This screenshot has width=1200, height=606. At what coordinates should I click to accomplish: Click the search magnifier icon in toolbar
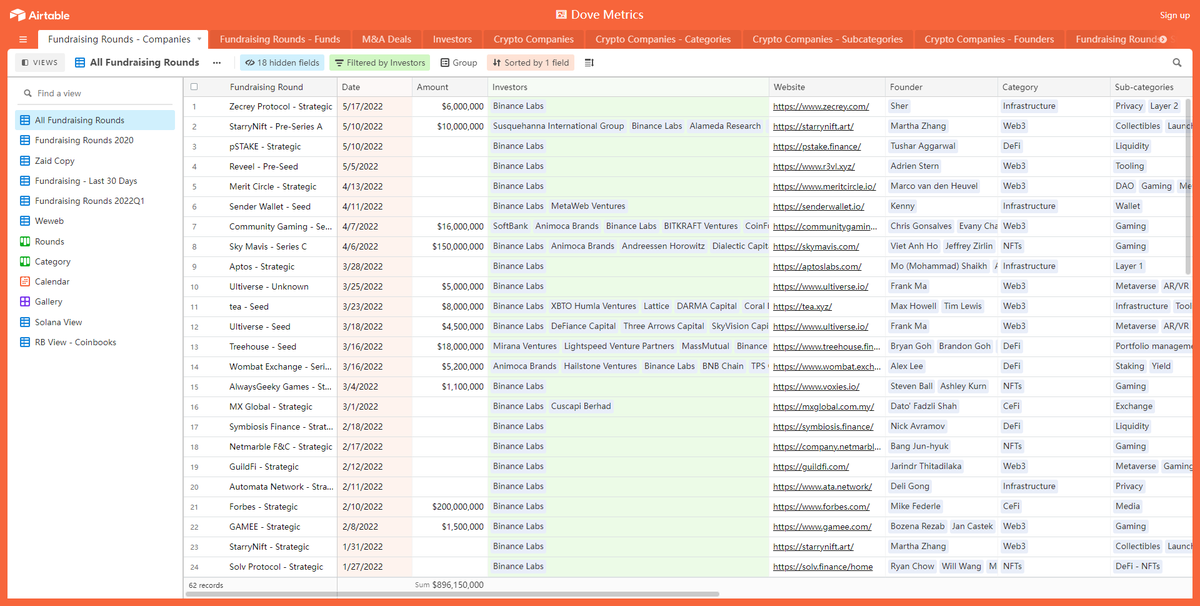coord(1176,62)
